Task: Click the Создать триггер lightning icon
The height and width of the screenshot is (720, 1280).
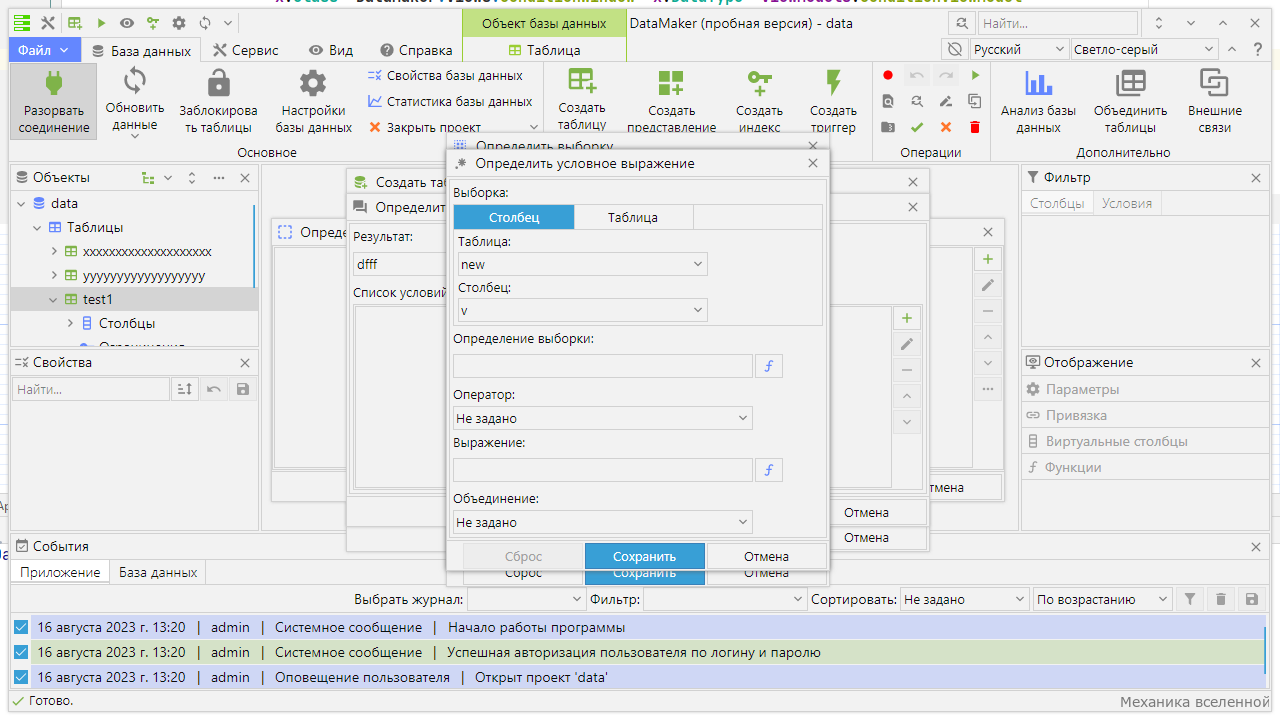Action: point(833,82)
